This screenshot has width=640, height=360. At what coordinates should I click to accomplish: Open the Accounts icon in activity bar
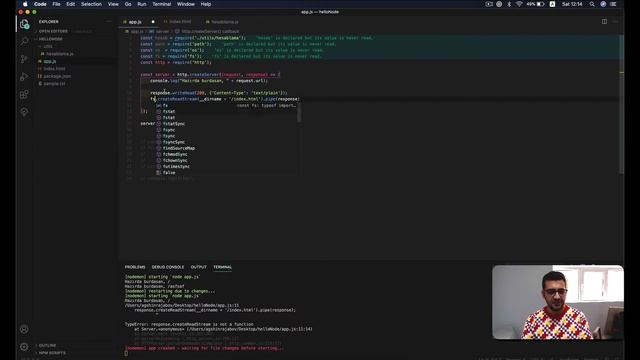tap(24, 329)
